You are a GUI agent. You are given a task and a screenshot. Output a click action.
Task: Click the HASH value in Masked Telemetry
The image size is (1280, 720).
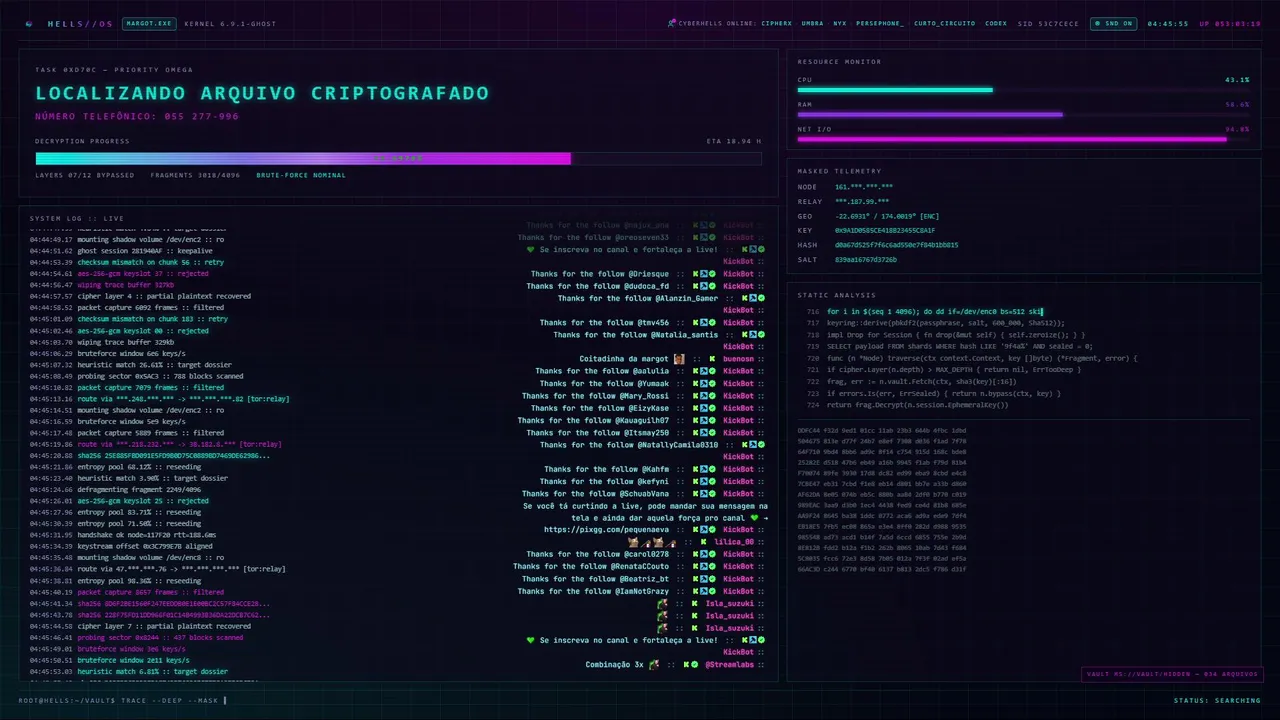coord(896,245)
